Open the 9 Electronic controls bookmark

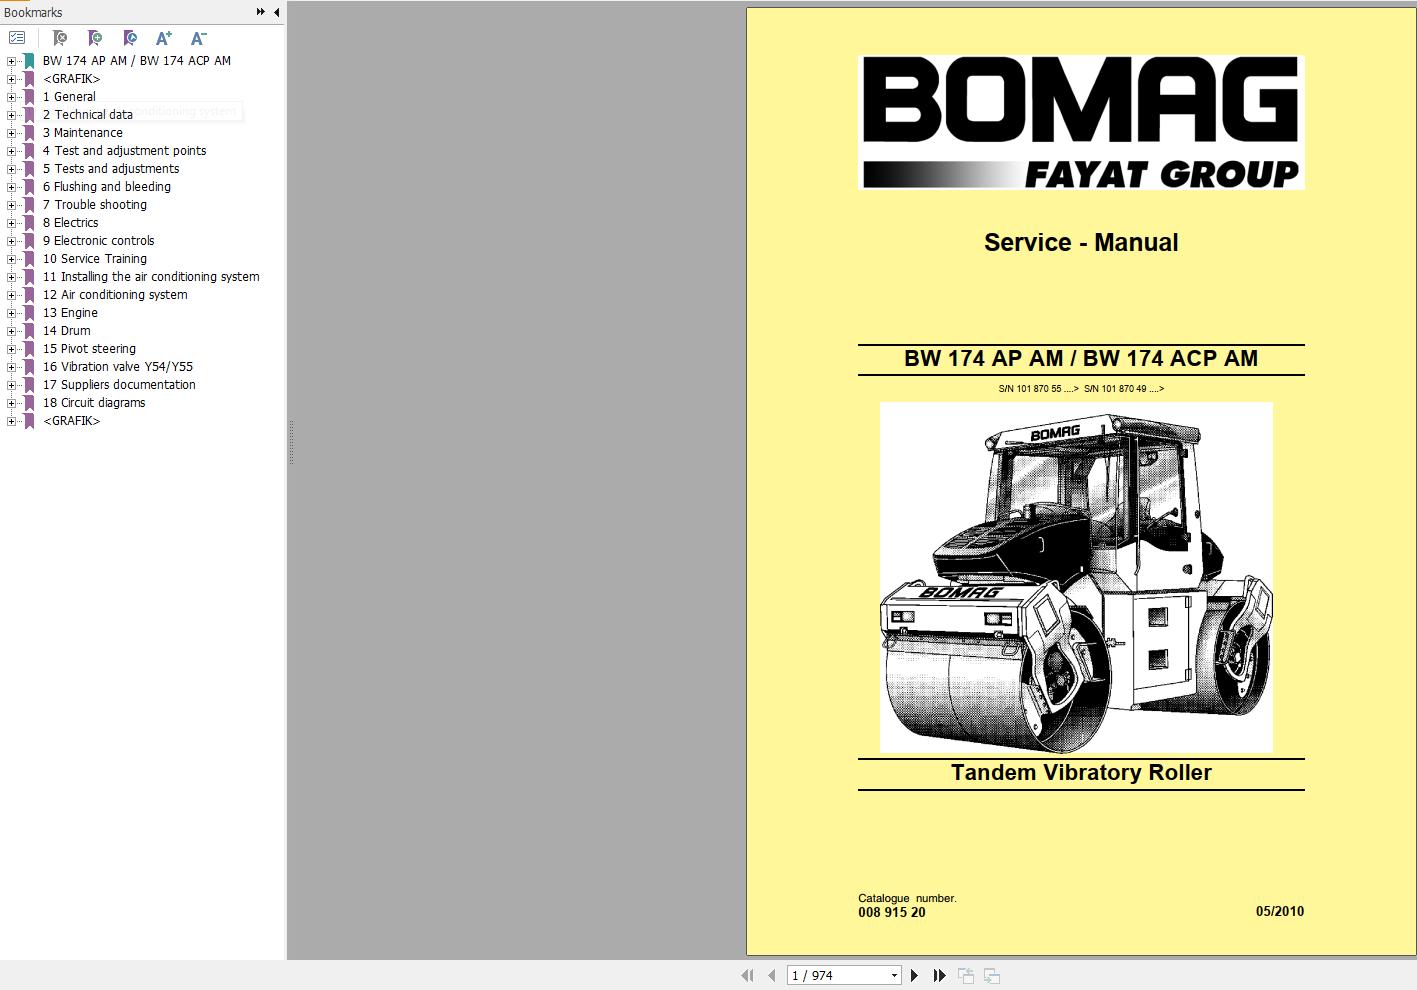coord(99,241)
